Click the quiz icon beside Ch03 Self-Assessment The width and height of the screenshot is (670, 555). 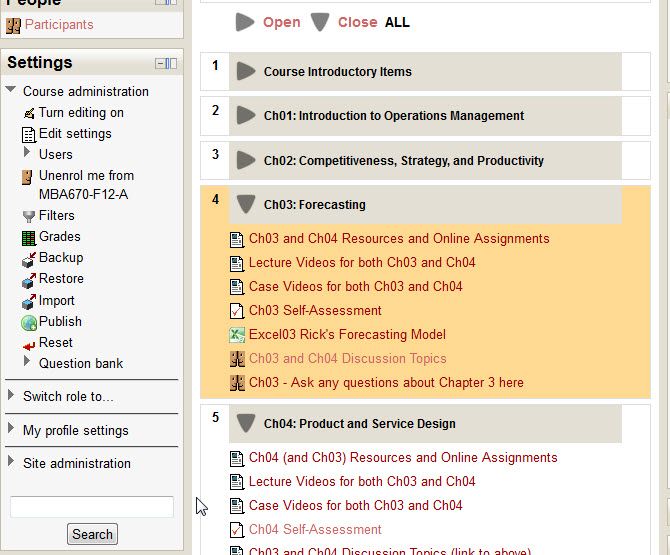tap(237, 311)
